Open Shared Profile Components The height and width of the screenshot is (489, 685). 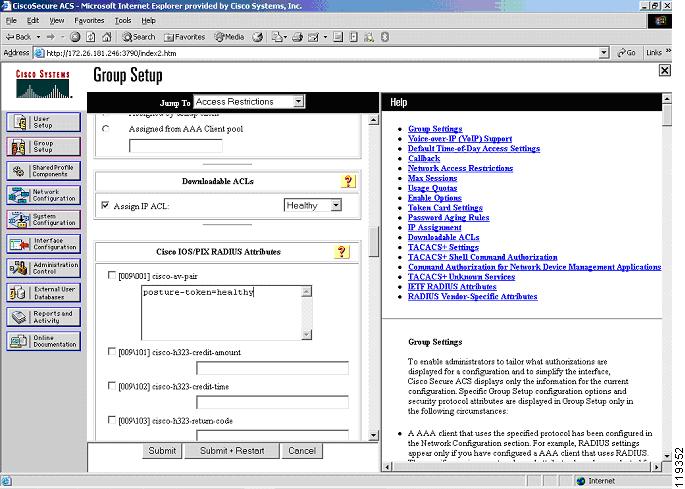pos(43,170)
